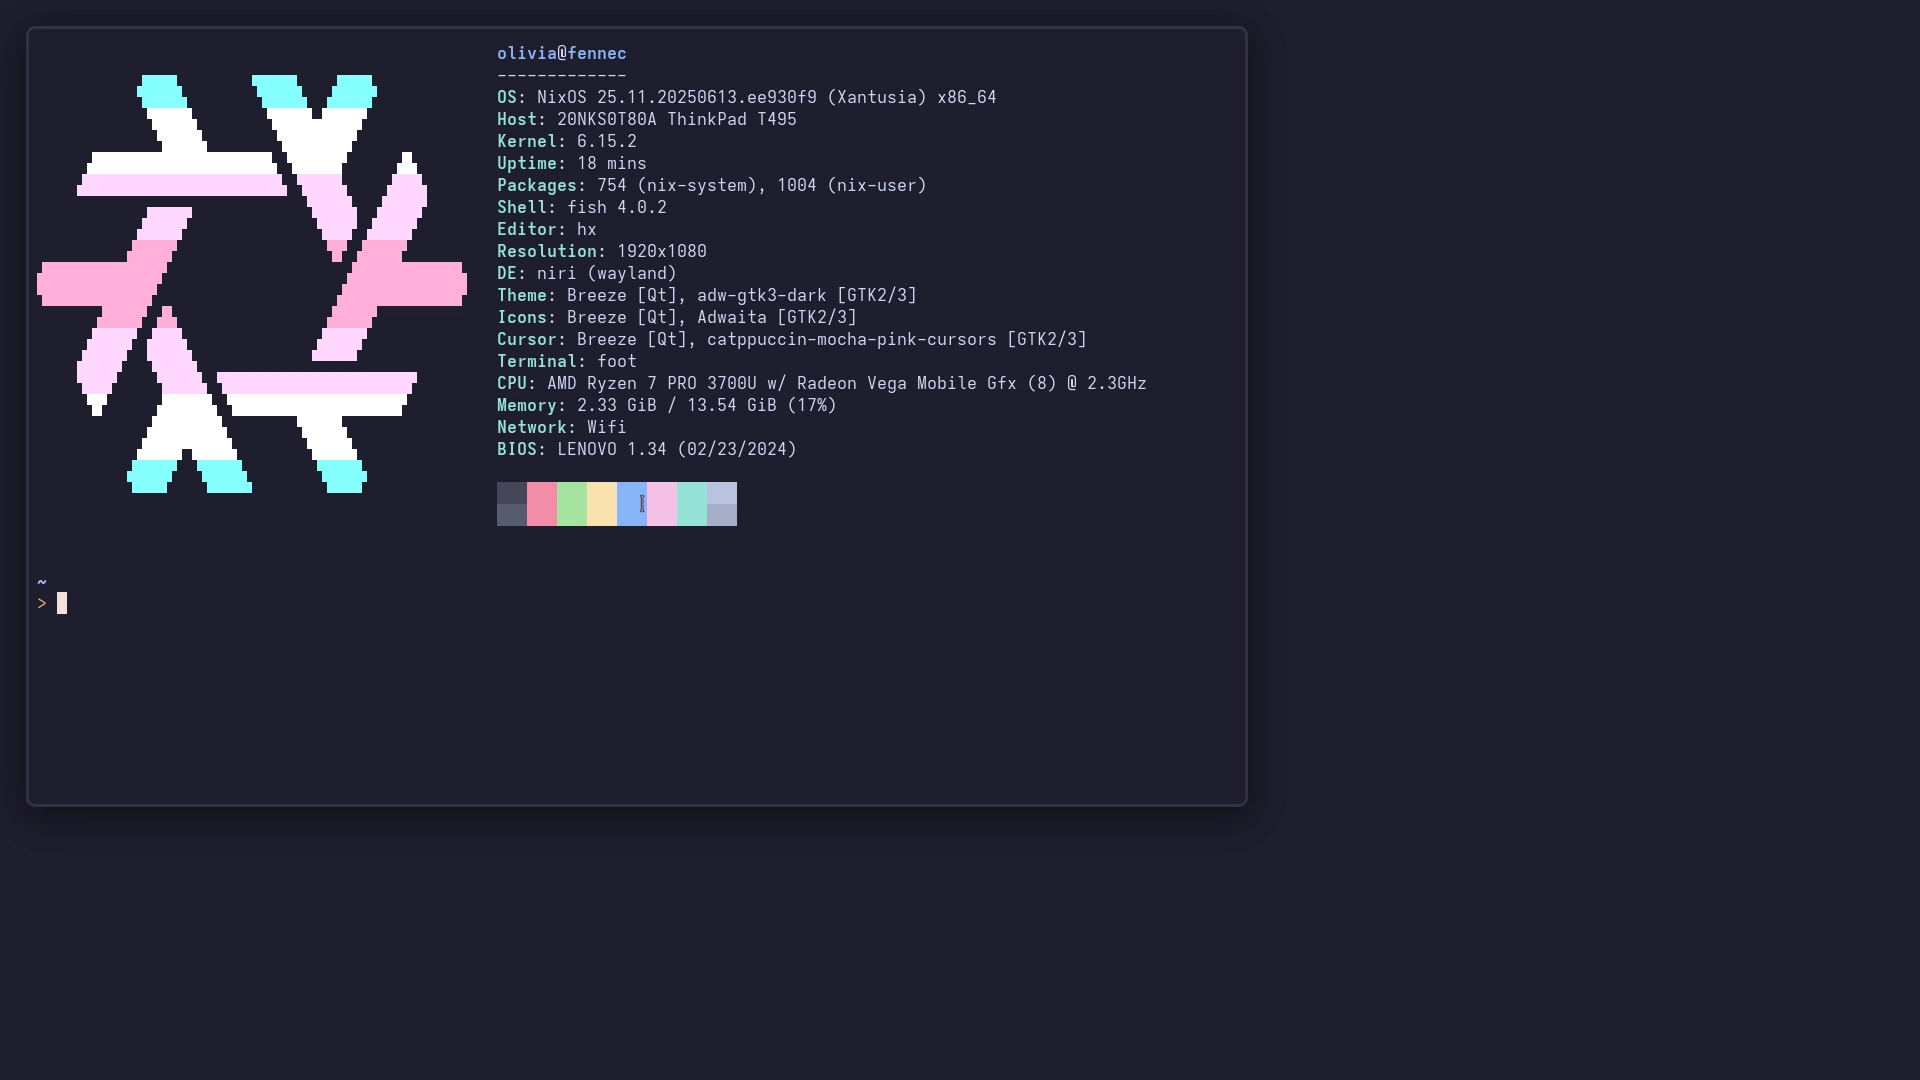The width and height of the screenshot is (1920, 1080).
Task: Click the Cursor value 'catppuccin-mocha-pink-cursors'
Action: coord(852,340)
